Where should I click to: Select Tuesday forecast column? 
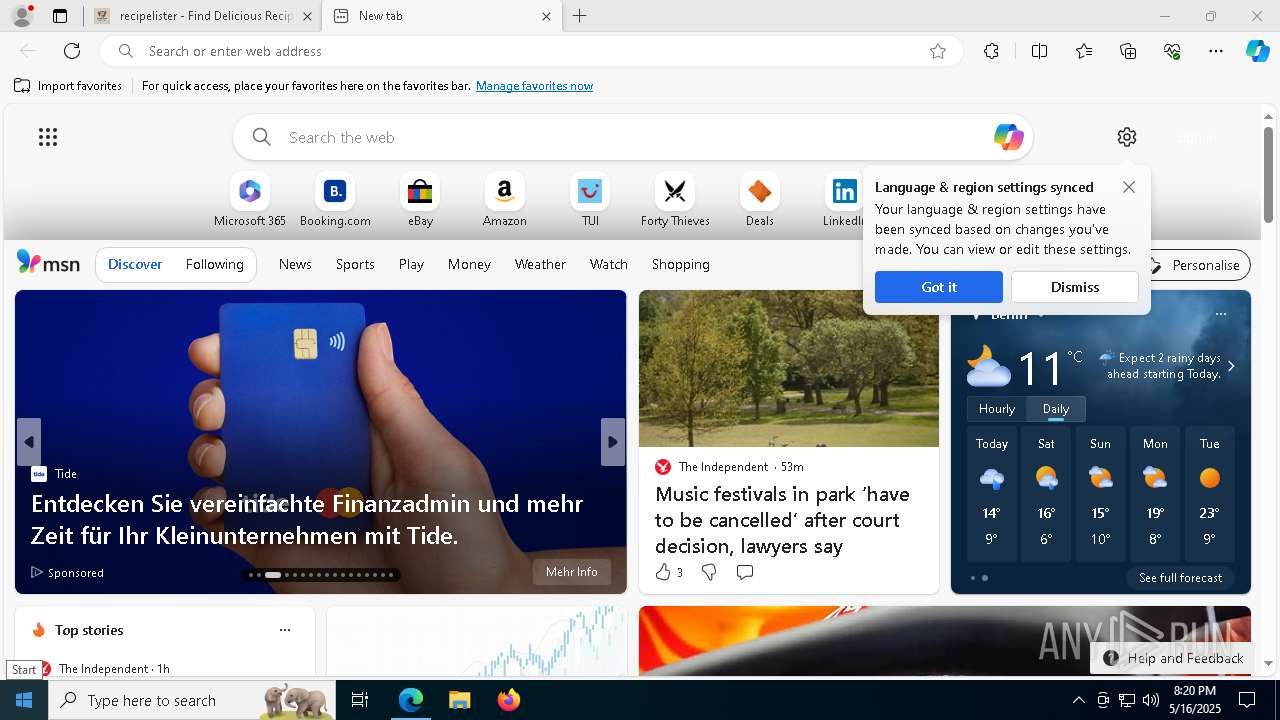click(x=1209, y=495)
